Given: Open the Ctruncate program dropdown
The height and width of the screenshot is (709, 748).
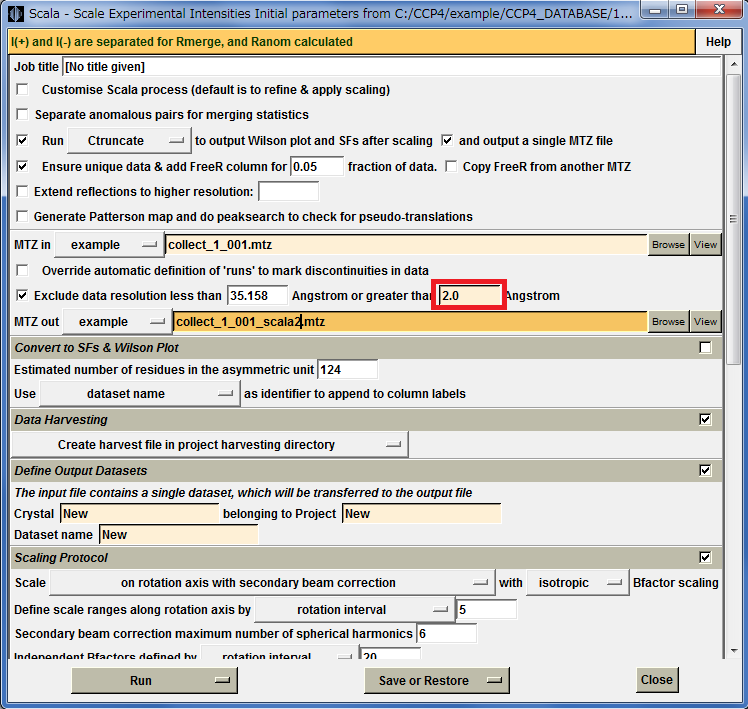Looking at the screenshot, I should (132, 141).
